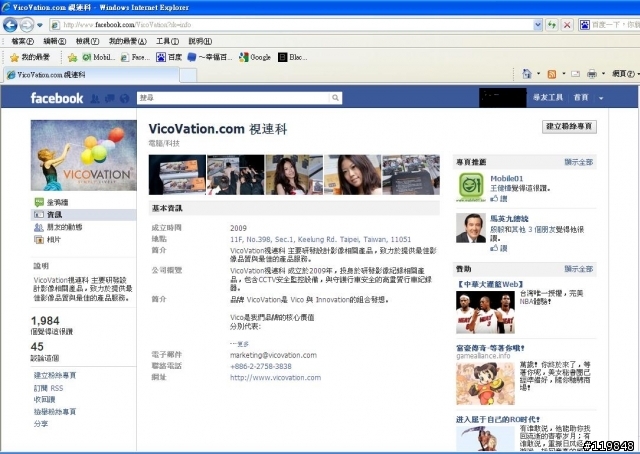Focus the facebook.com address bar

[x=292, y=25]
